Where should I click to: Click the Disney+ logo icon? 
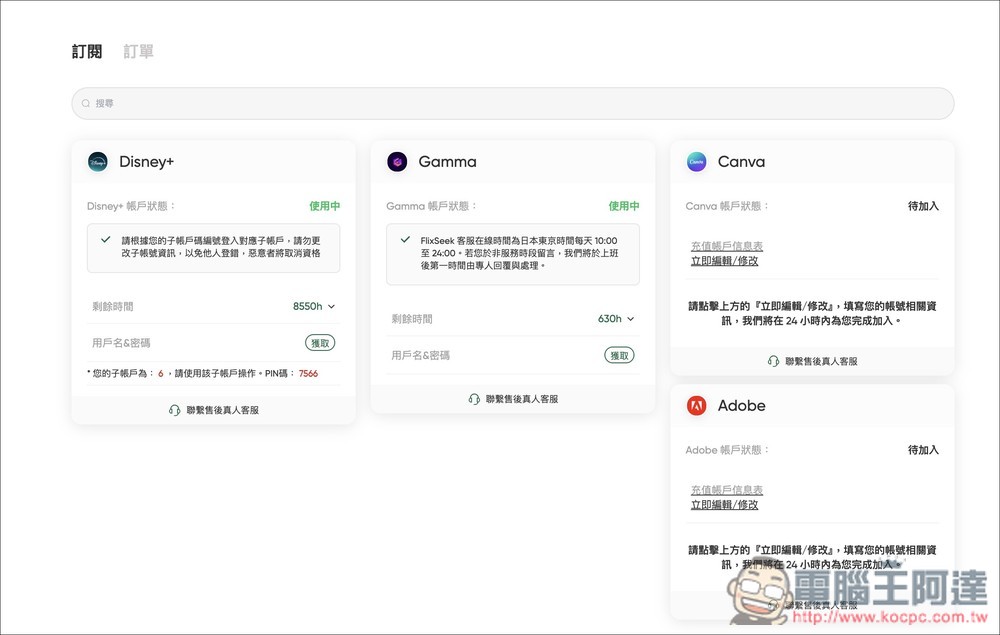98,161
